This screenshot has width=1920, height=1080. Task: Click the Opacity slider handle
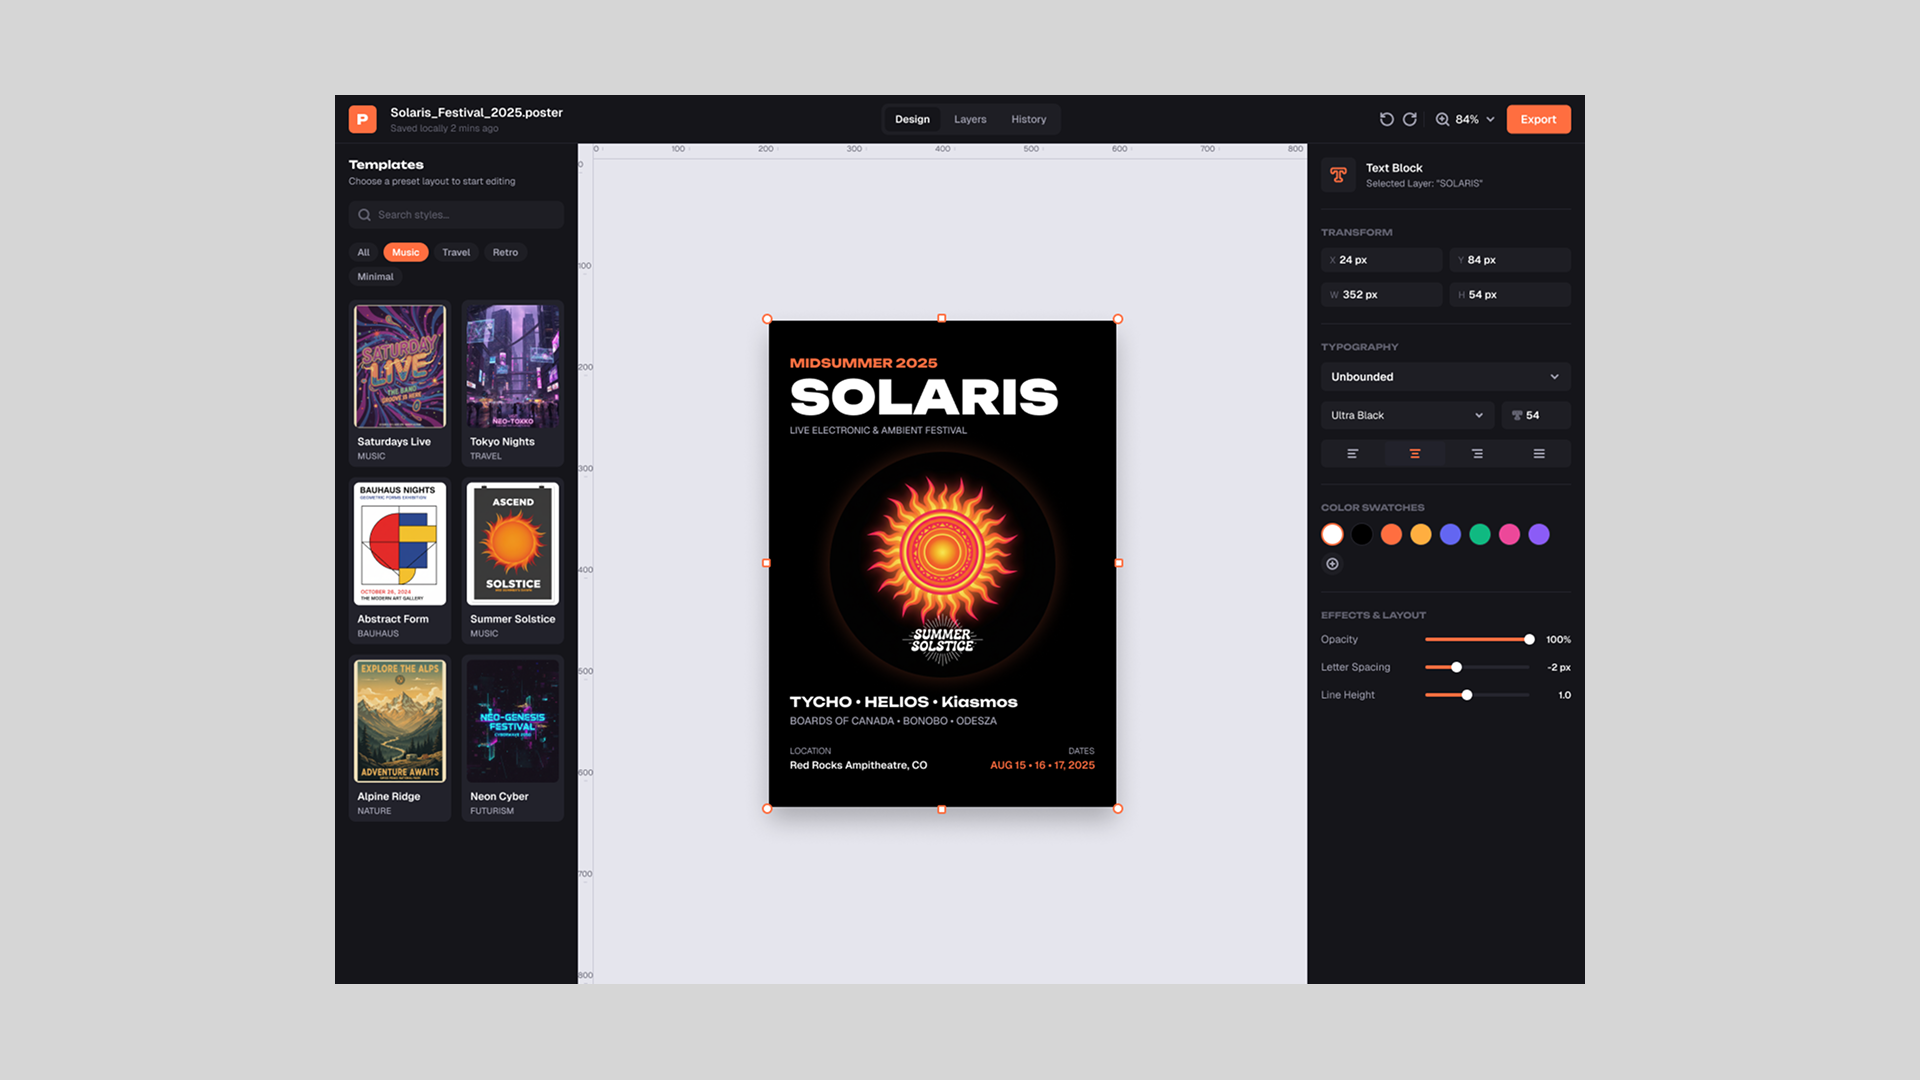pyautogui.click(x=1529, y=639)
